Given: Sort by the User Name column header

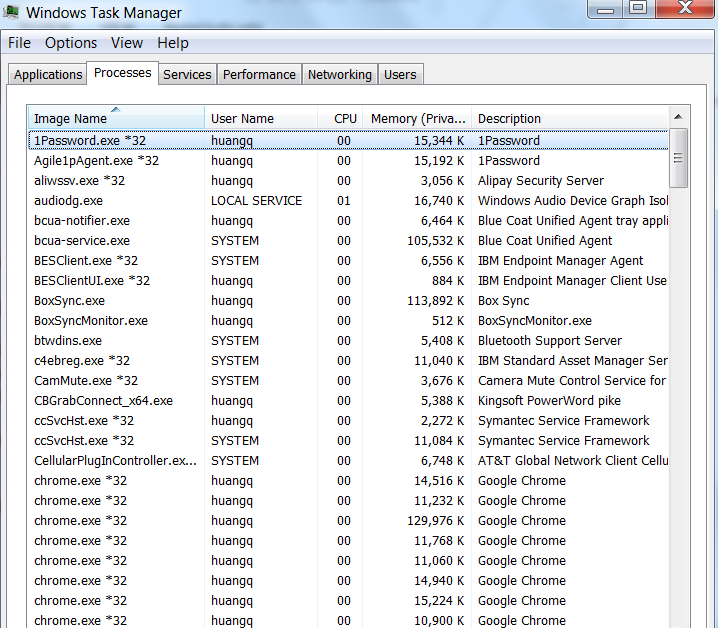Looking at the screenshot, I should (x=261, y=118).
